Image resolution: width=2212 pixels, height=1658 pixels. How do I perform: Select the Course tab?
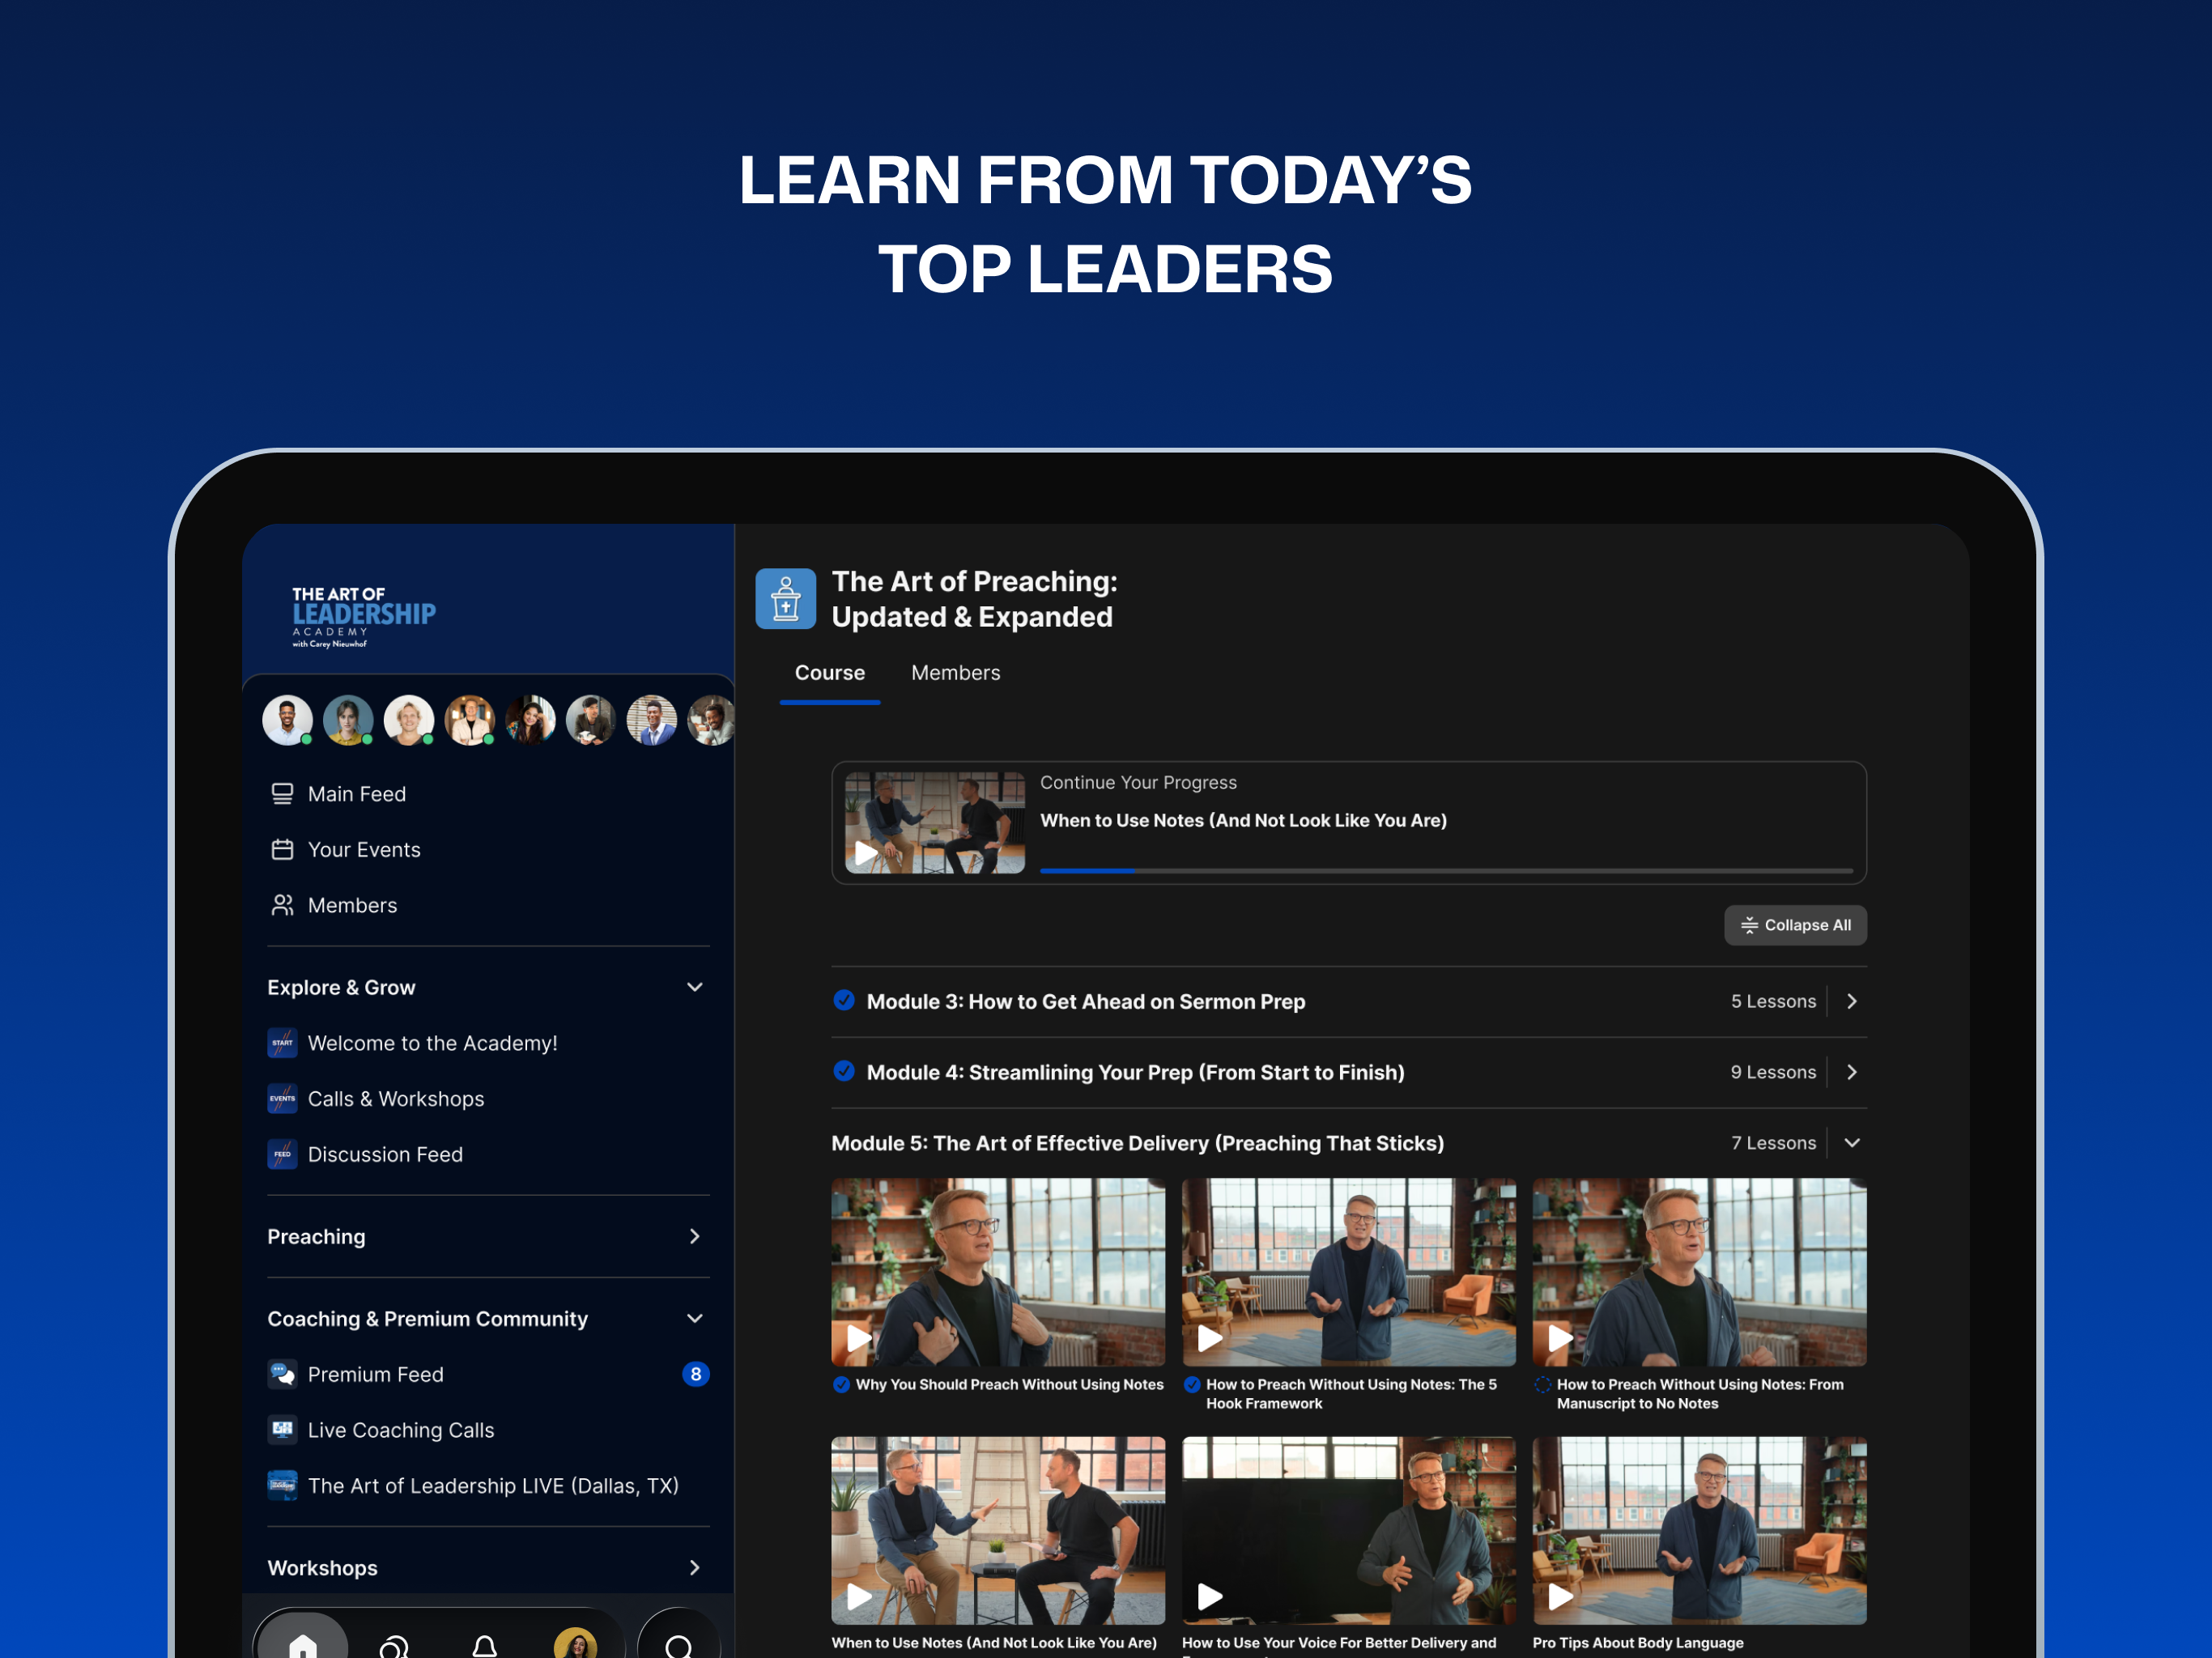click(830, 673)
